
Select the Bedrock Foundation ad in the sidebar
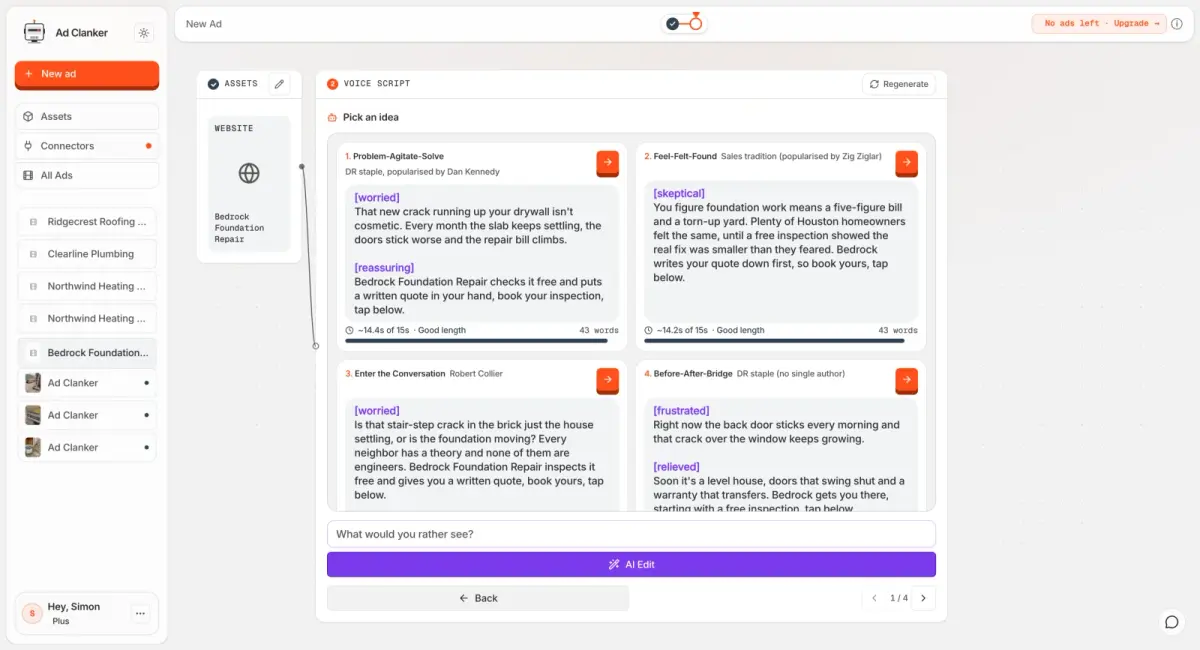pyautogui.click(x=87, y=353)
